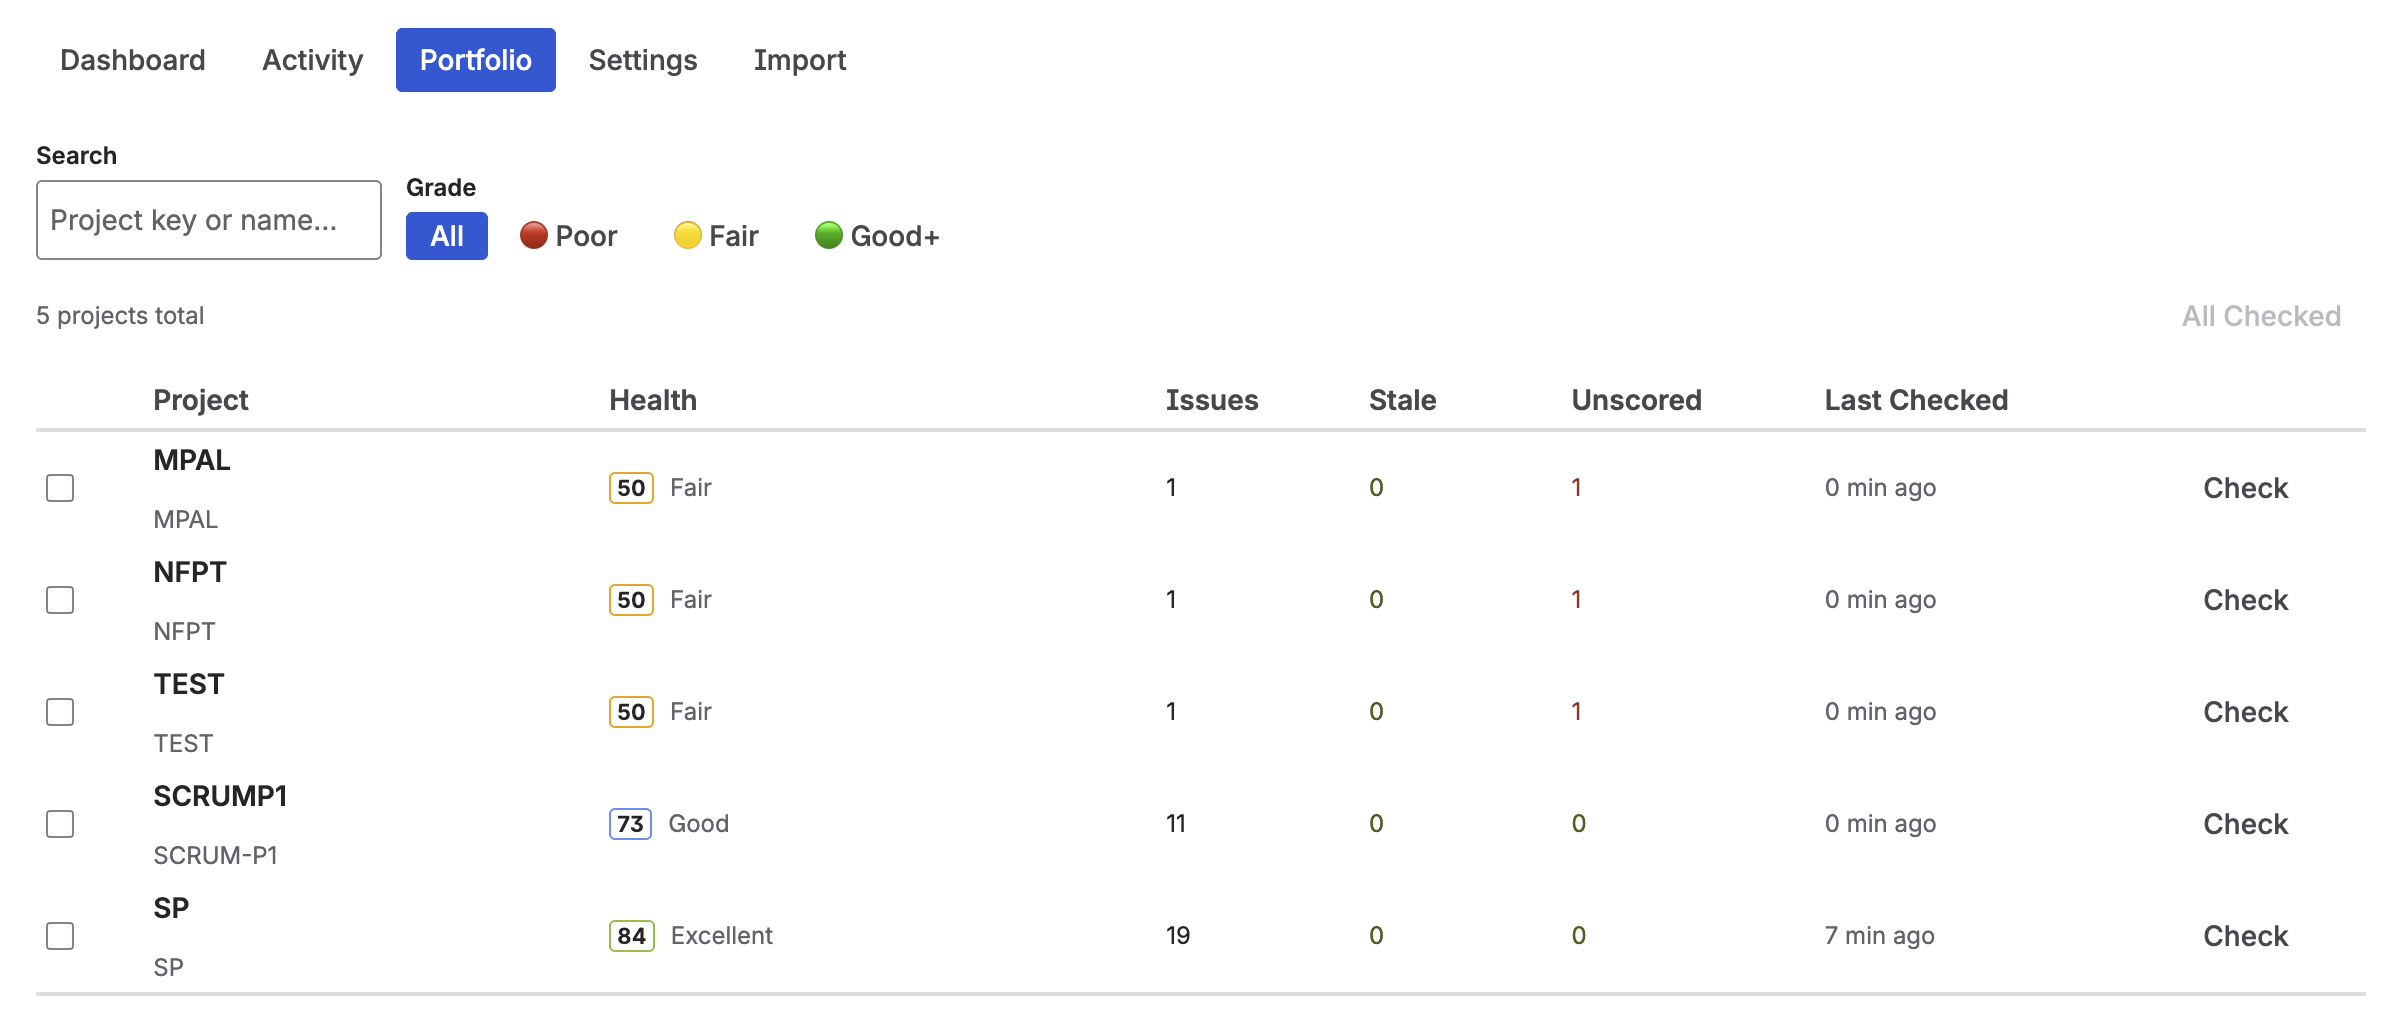Click the All grade filter
Image resolution: width=2406 pixels, height=1034 pixels.
[446, 235]
